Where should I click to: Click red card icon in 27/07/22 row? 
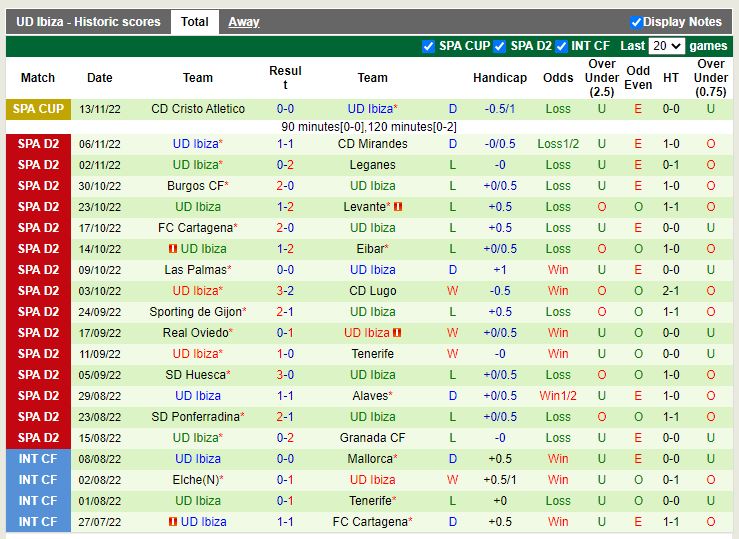pos(173,522)
